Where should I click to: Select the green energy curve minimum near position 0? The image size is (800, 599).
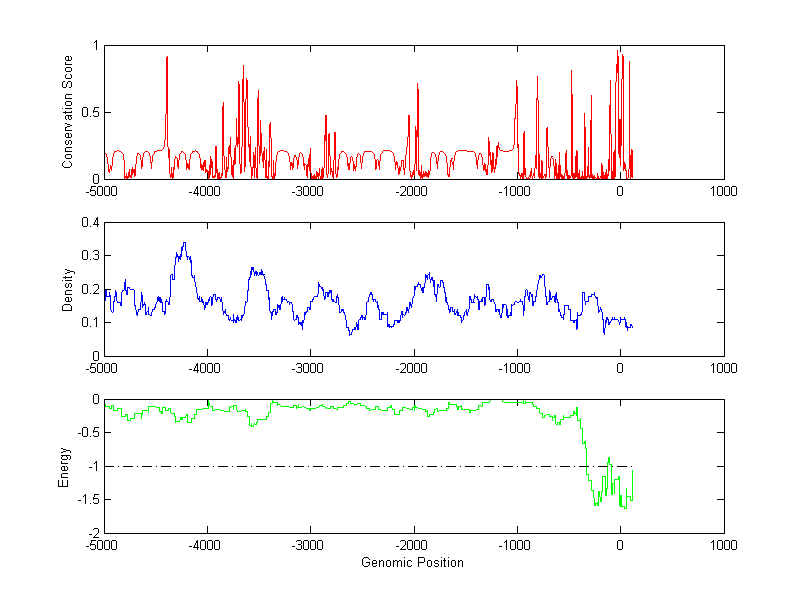tap(625, 506)
